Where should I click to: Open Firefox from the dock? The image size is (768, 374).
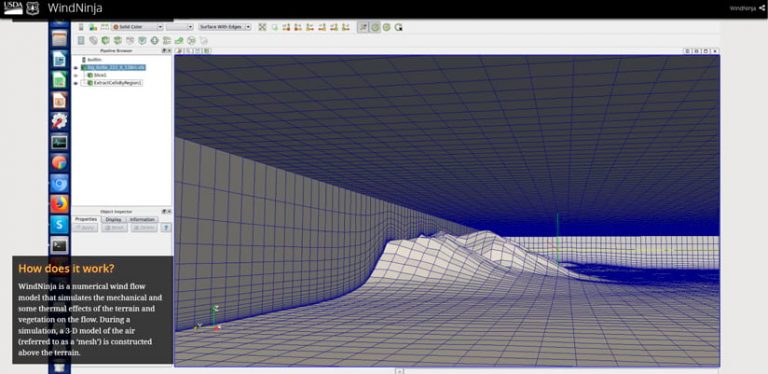click(59, 204)
